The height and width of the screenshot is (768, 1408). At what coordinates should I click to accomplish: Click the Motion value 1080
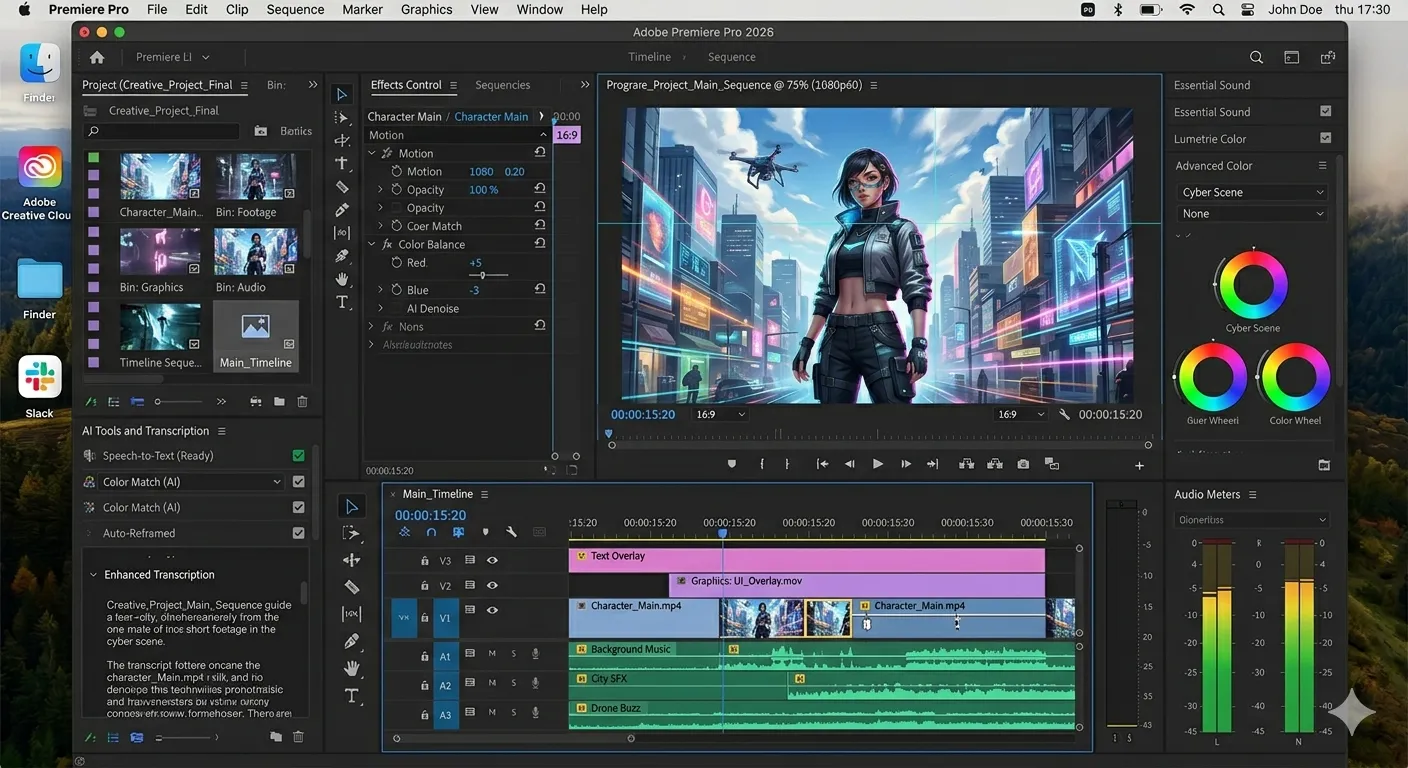click(x=481, y=172)
